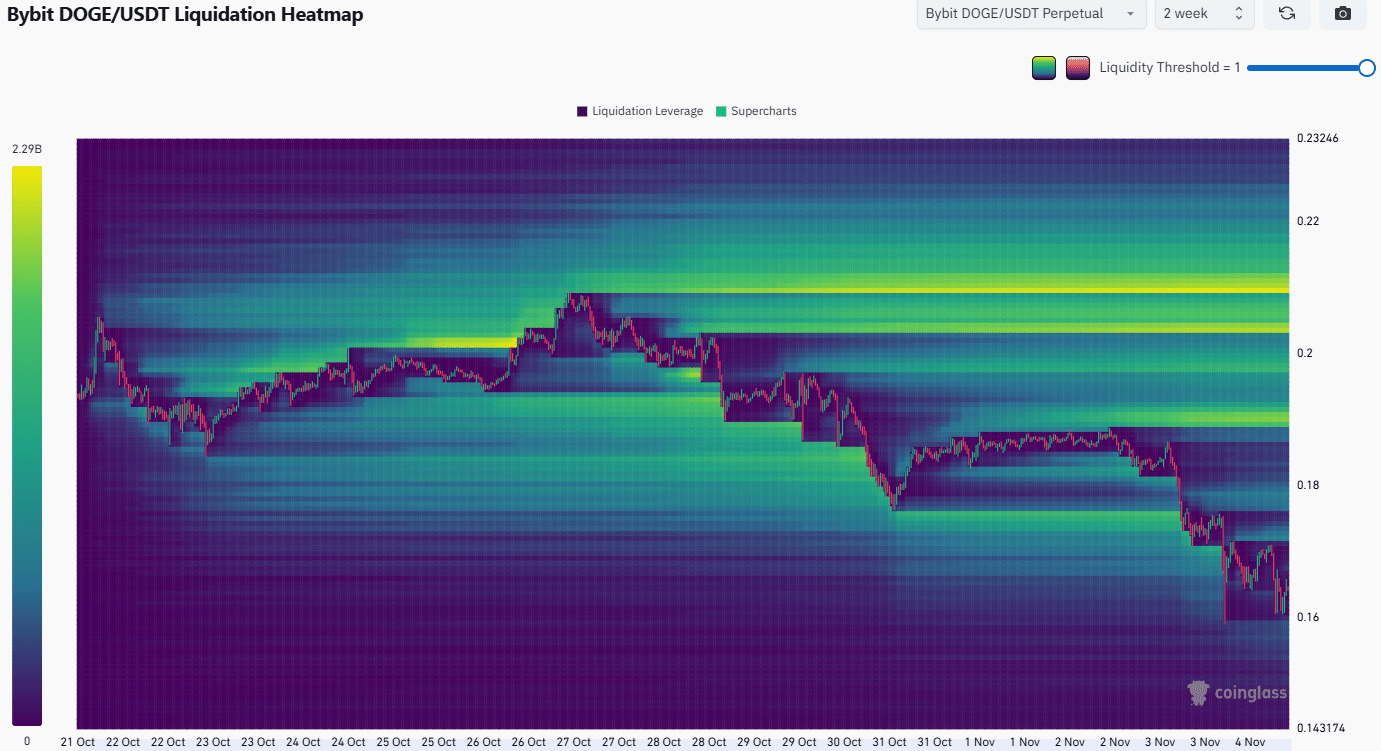Click the Coinglass logo watermark
The width and height of the screenshot is (1381, 751).
coord(1199,692)
